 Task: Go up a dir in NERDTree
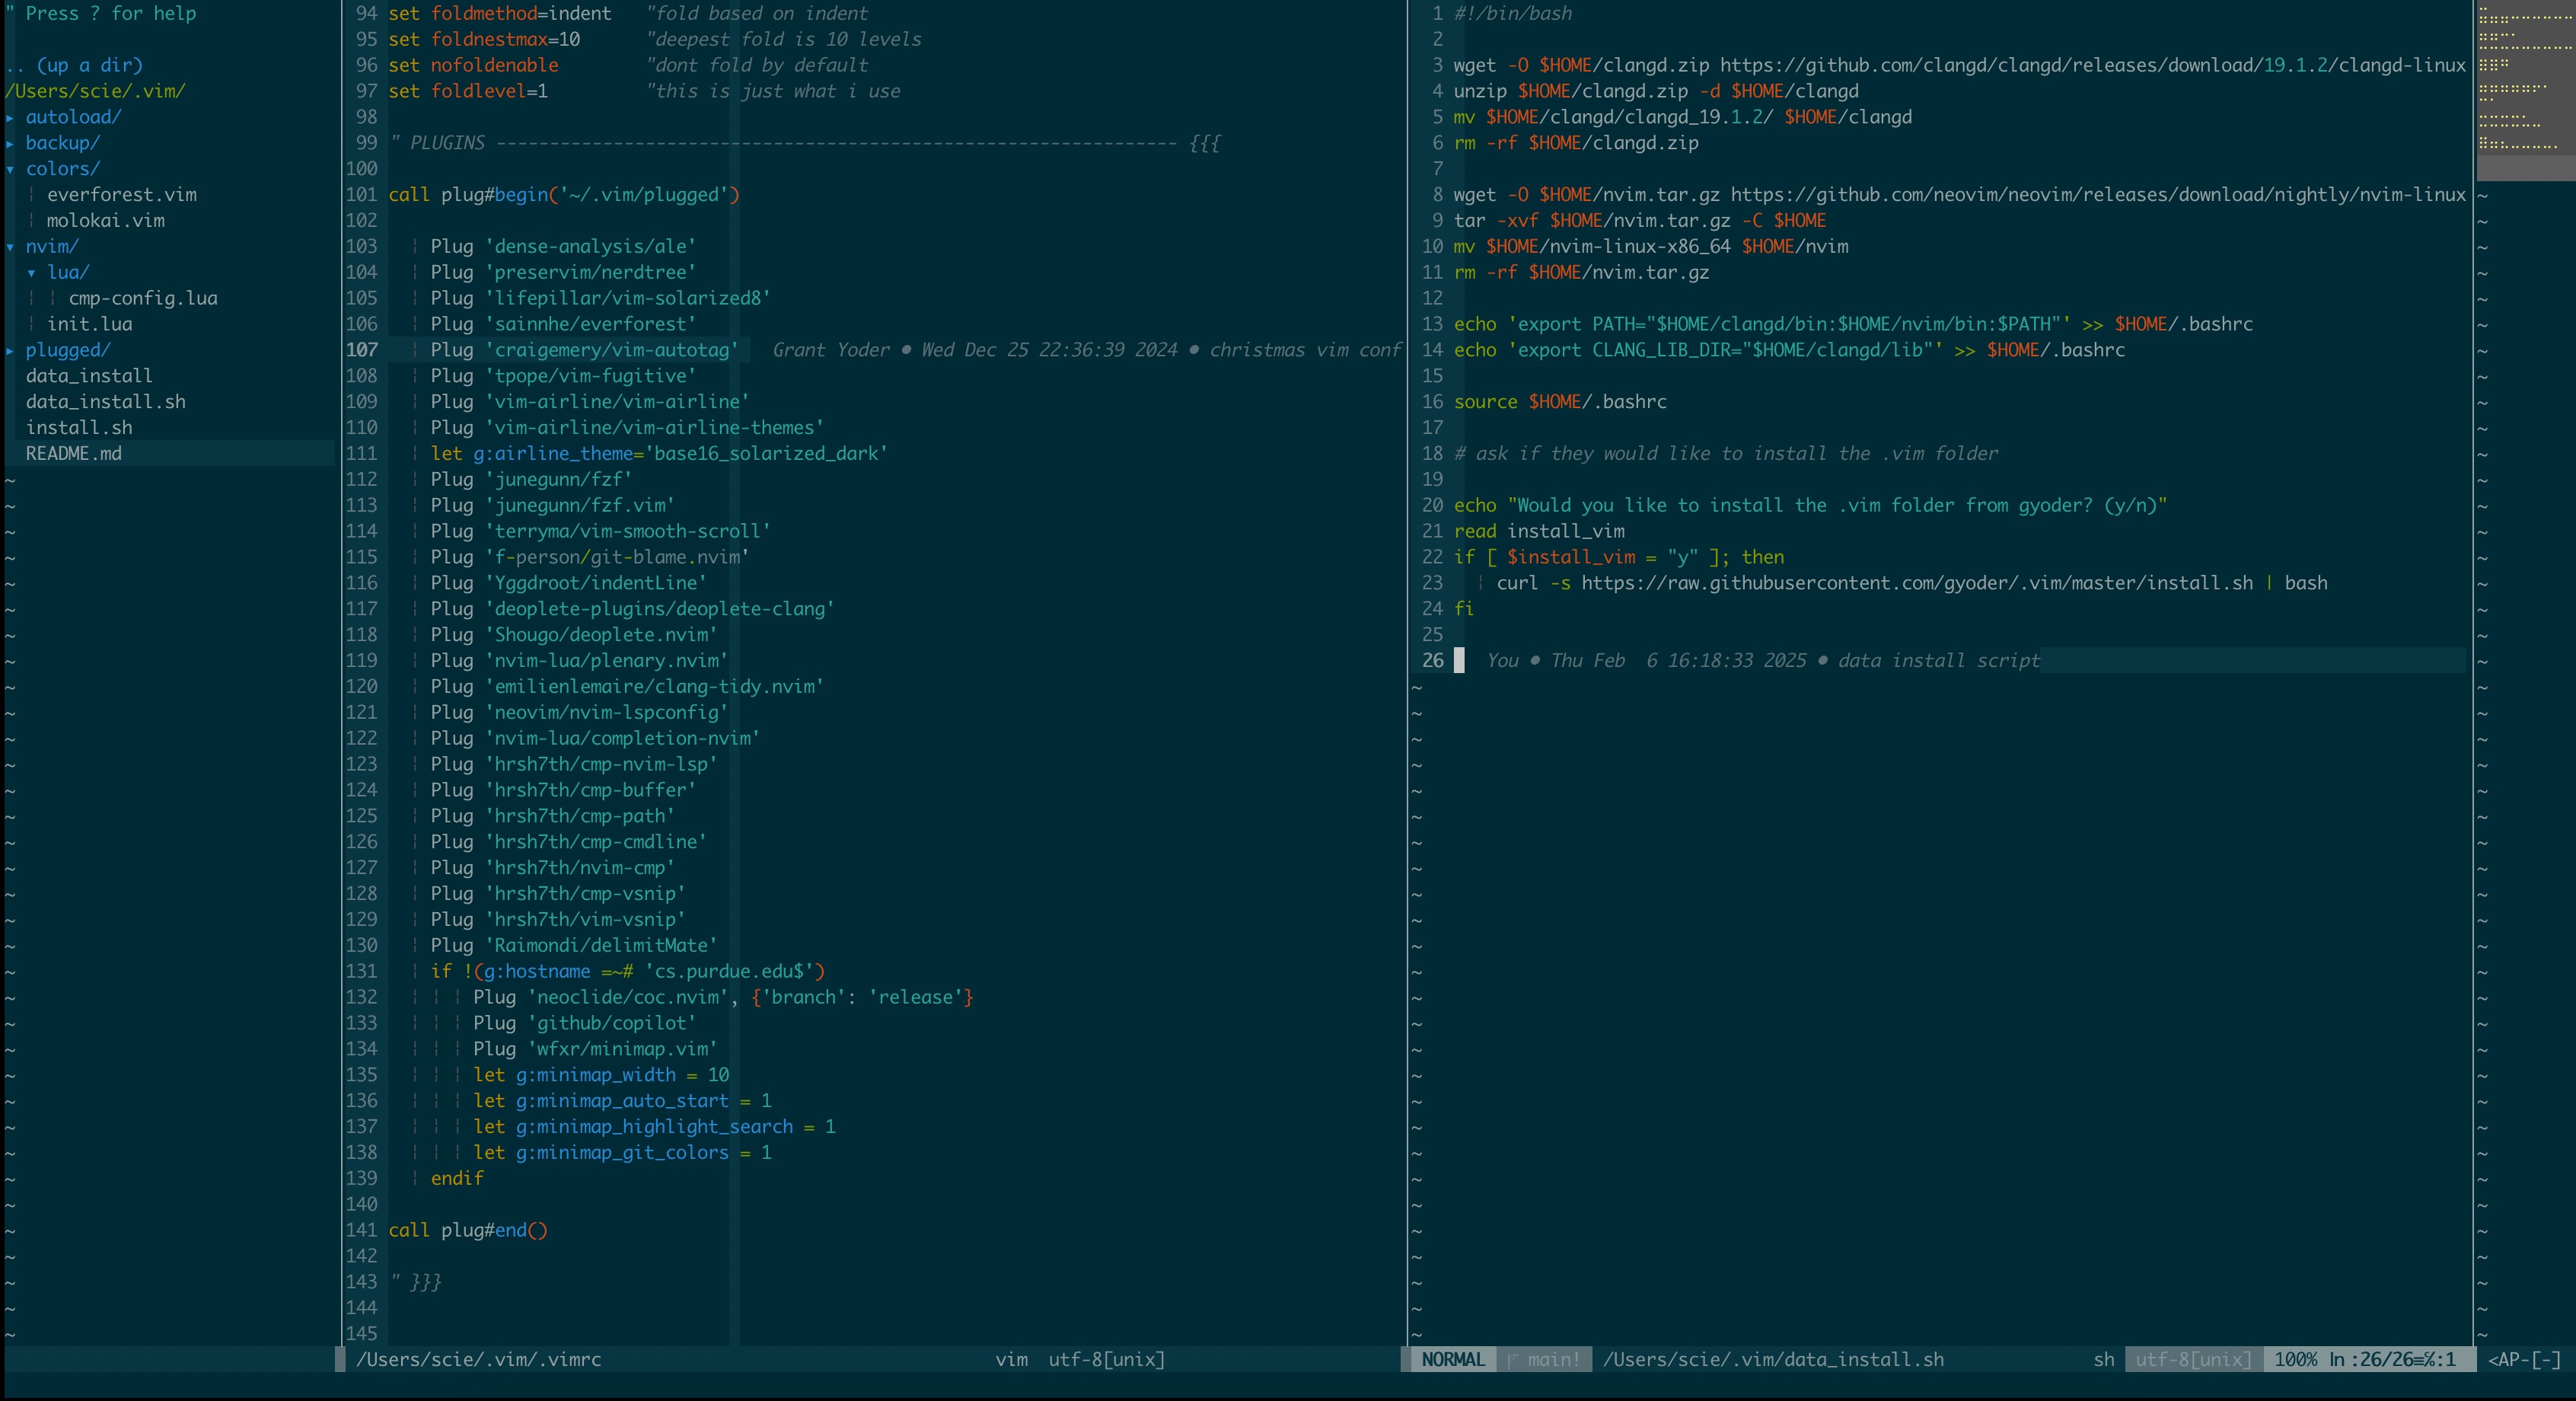pyautogui.click(x=75, y=65)
